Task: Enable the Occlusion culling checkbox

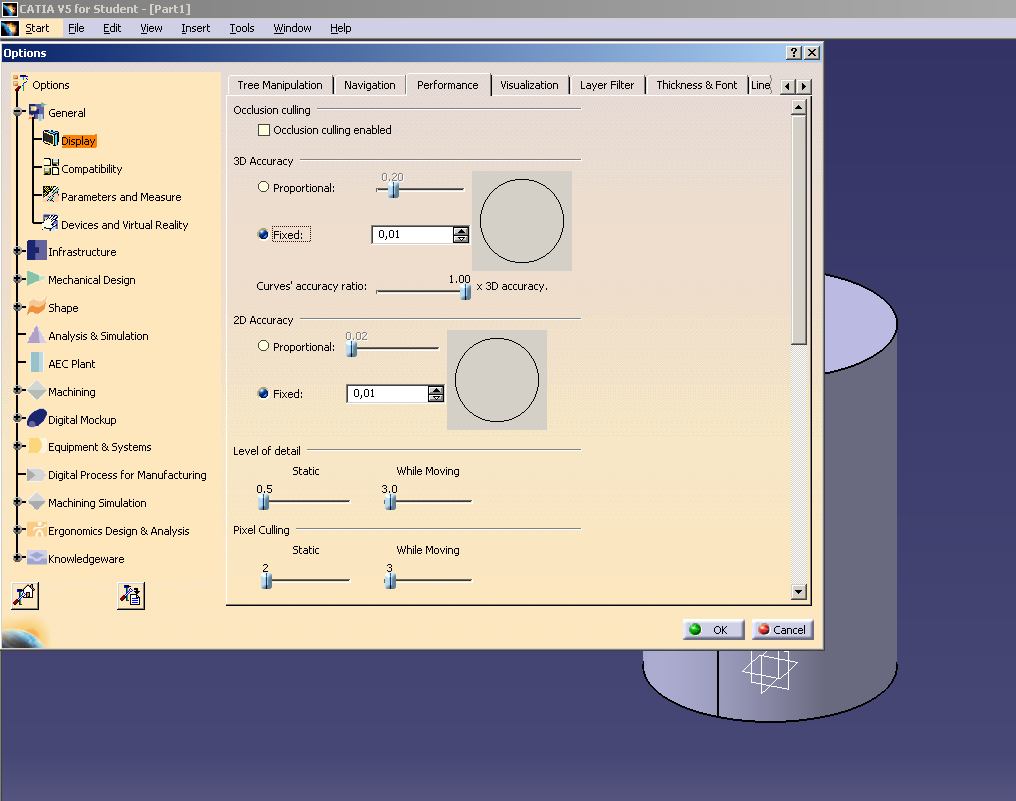Action: [x=264, y=130]
